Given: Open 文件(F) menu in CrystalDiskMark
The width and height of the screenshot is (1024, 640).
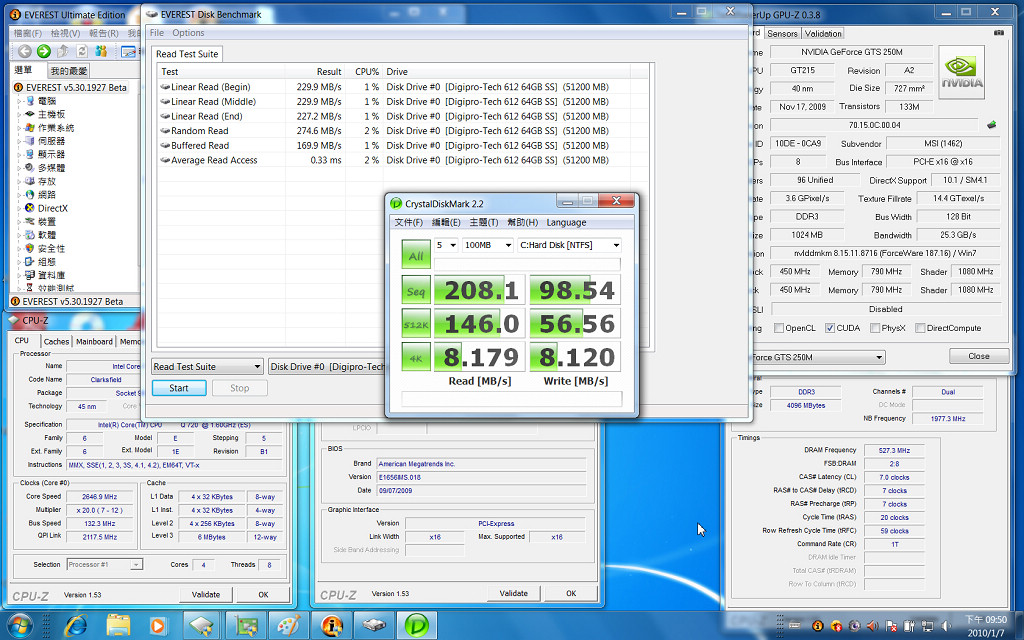Looking at the screenshot, I should tap(408, 222).
